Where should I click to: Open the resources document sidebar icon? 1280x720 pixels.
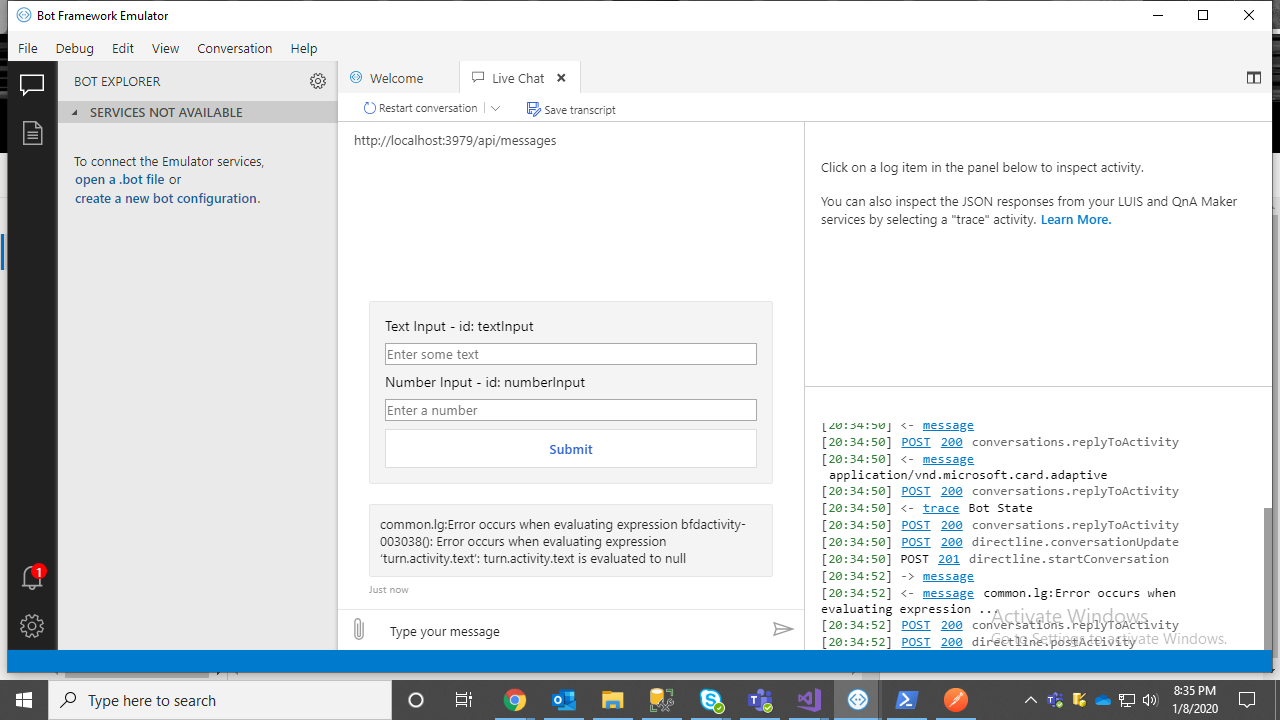pyautogui.click(x=32, y=133)
